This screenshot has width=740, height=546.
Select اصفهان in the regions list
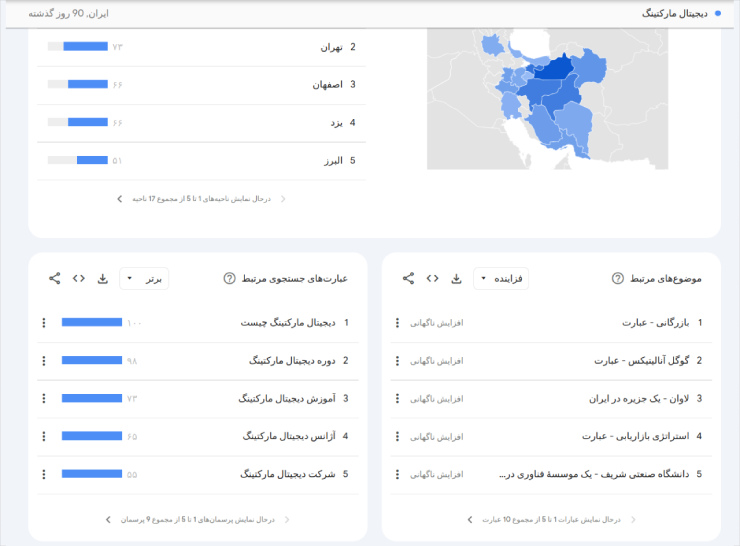326,85
